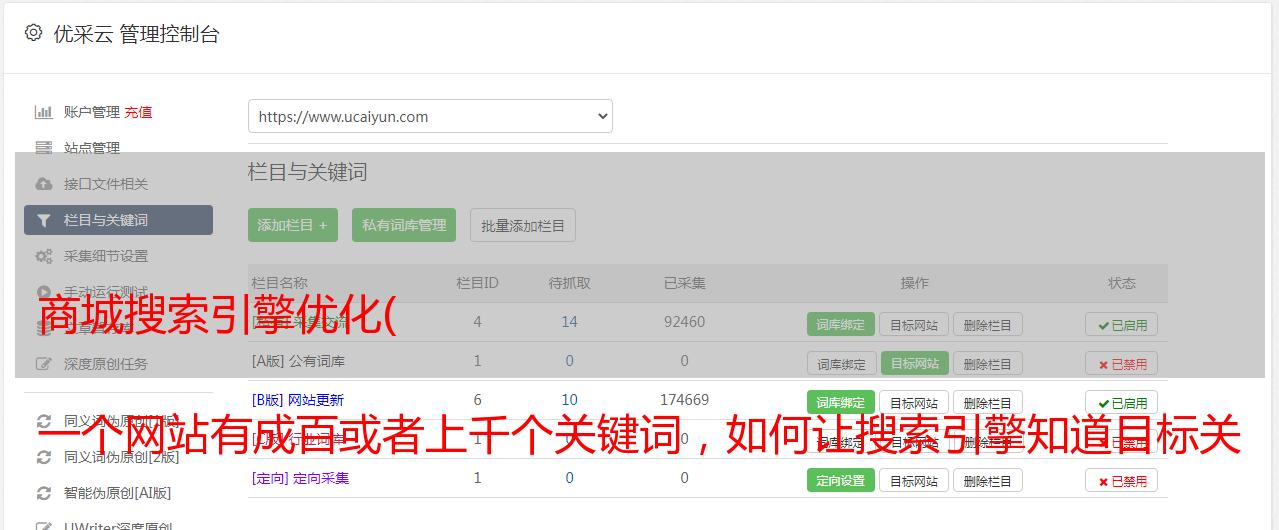Click the [A版] 公有词库 name
This screenshot has width=1279, height=530.
click(298, 361)
